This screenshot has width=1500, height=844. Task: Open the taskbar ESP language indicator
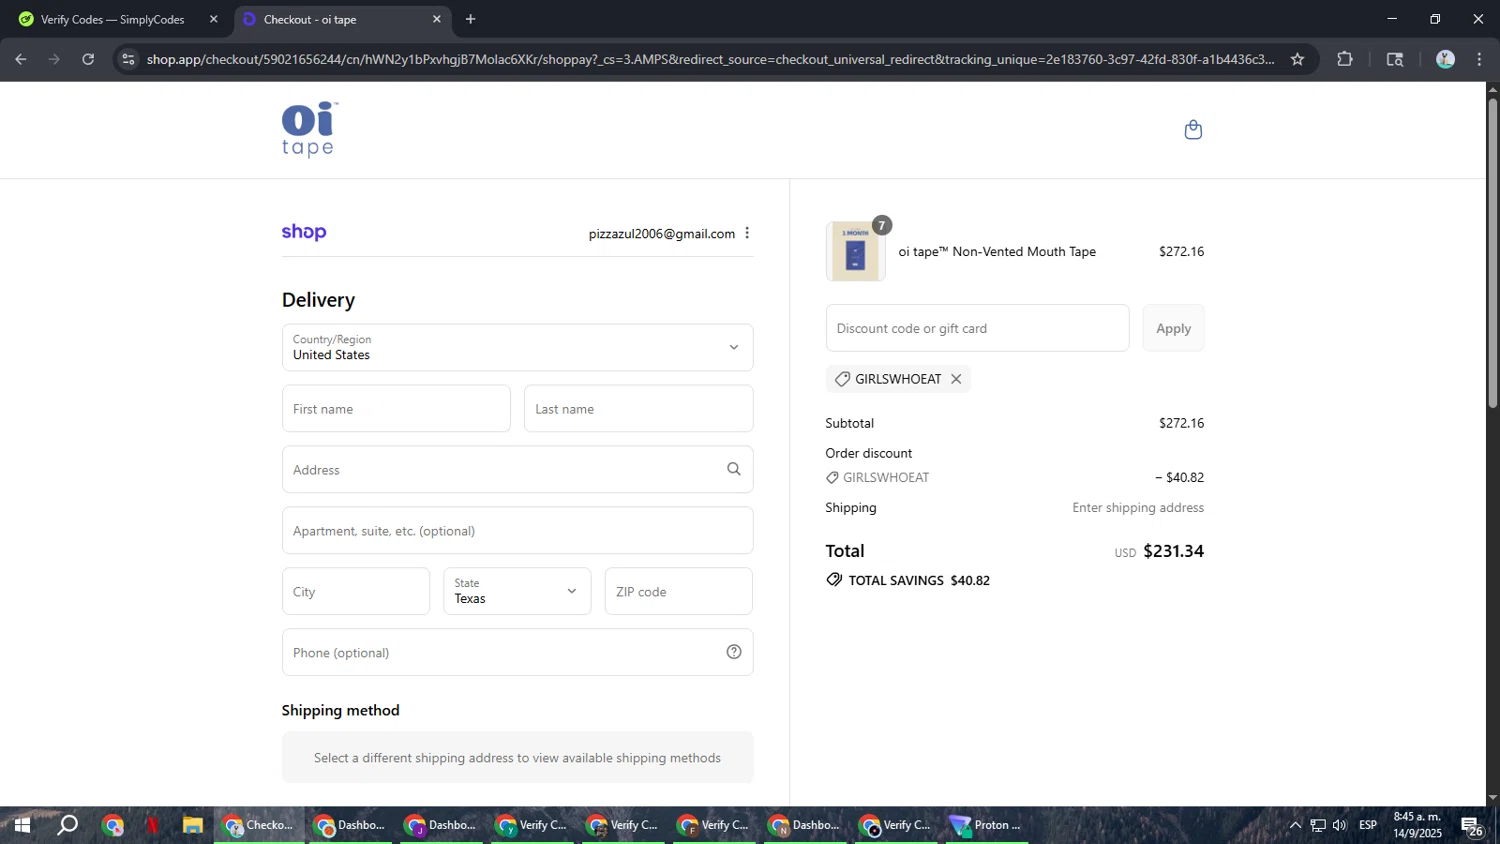coord(1368,825)
